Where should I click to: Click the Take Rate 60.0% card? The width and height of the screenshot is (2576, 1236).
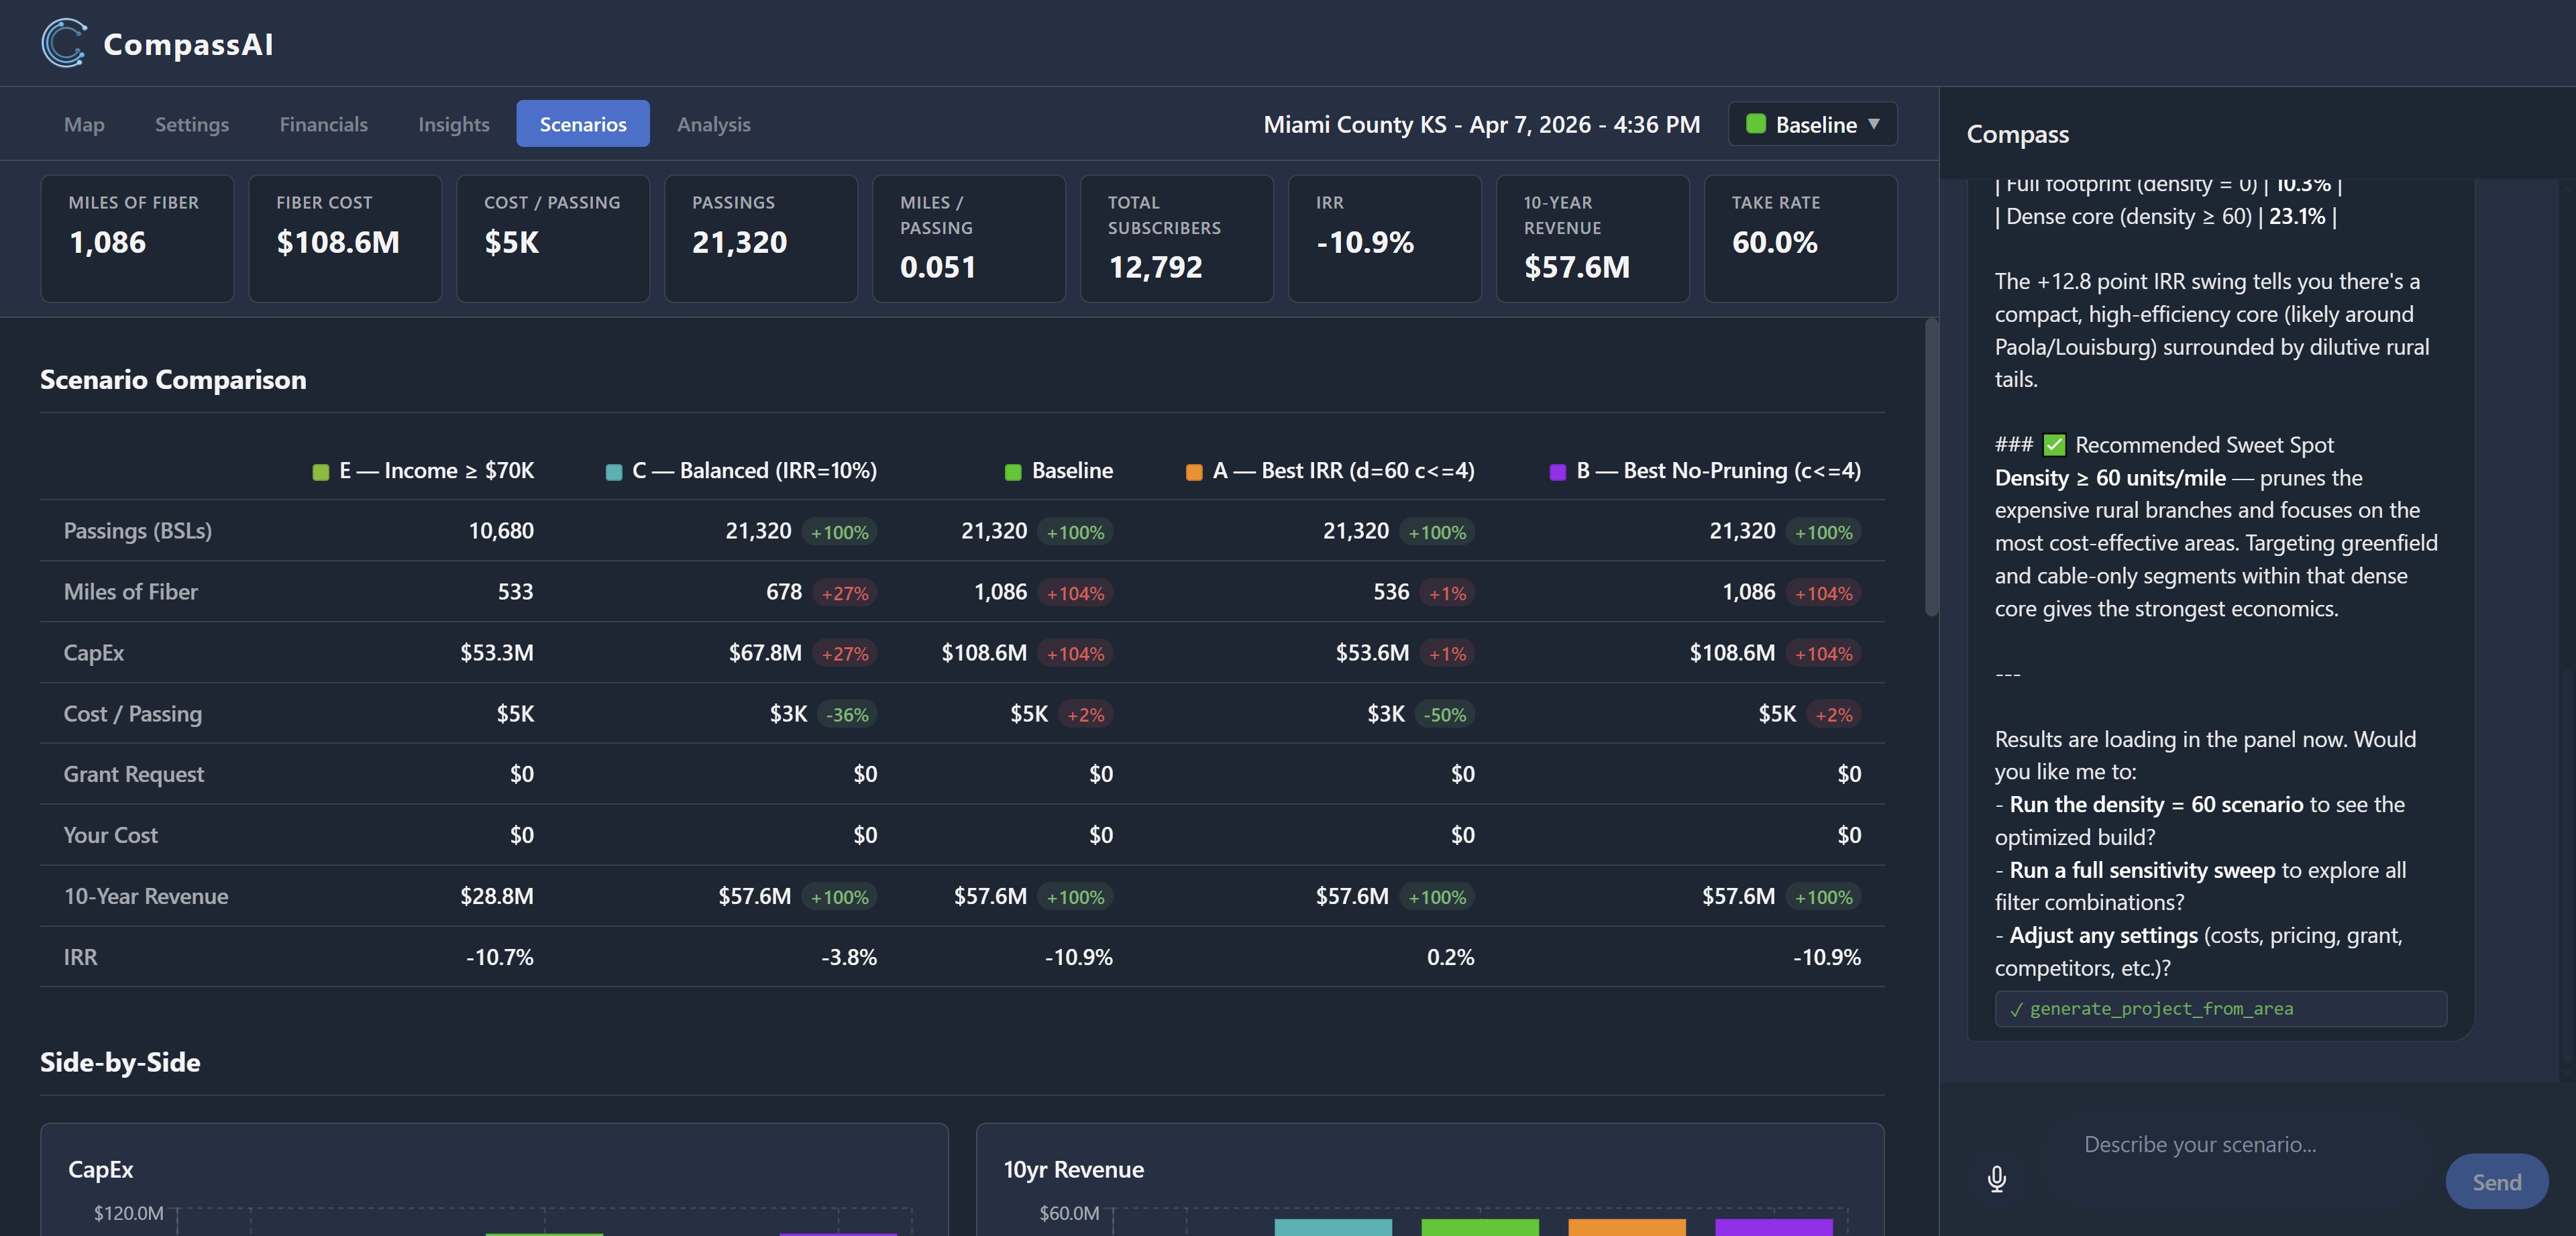[x=1801, y=238]
